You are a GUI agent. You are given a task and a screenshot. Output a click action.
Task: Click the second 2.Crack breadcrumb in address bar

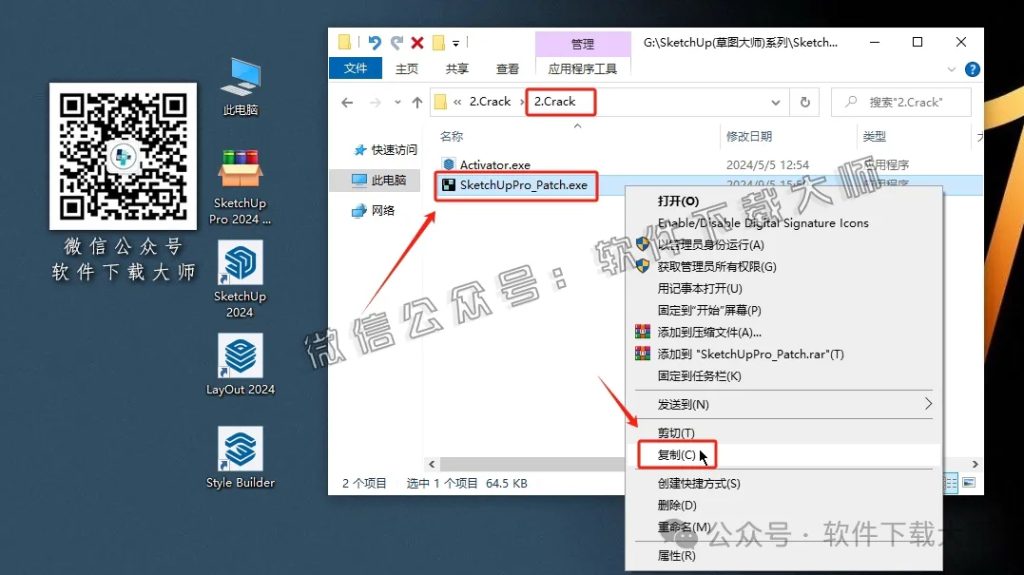coord(554,102)
